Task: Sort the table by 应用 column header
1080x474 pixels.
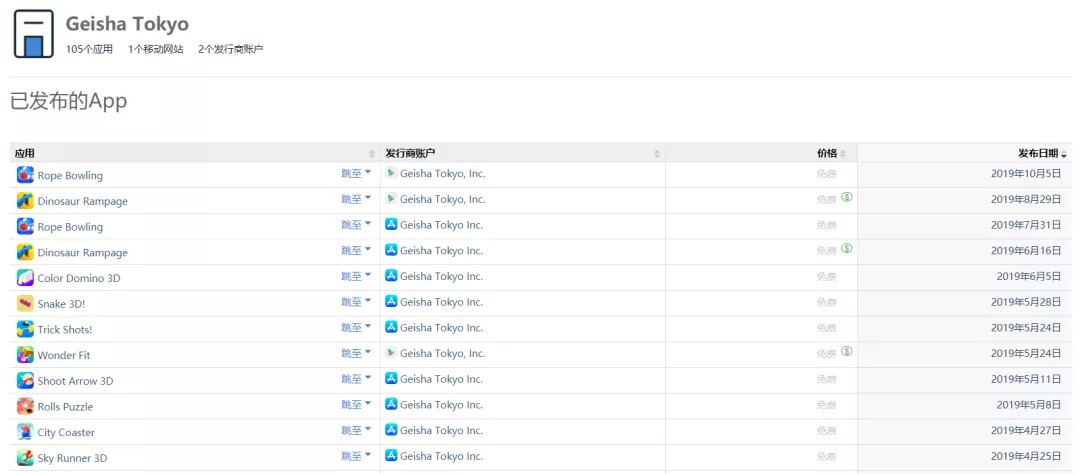Action: tap(25, 153)
